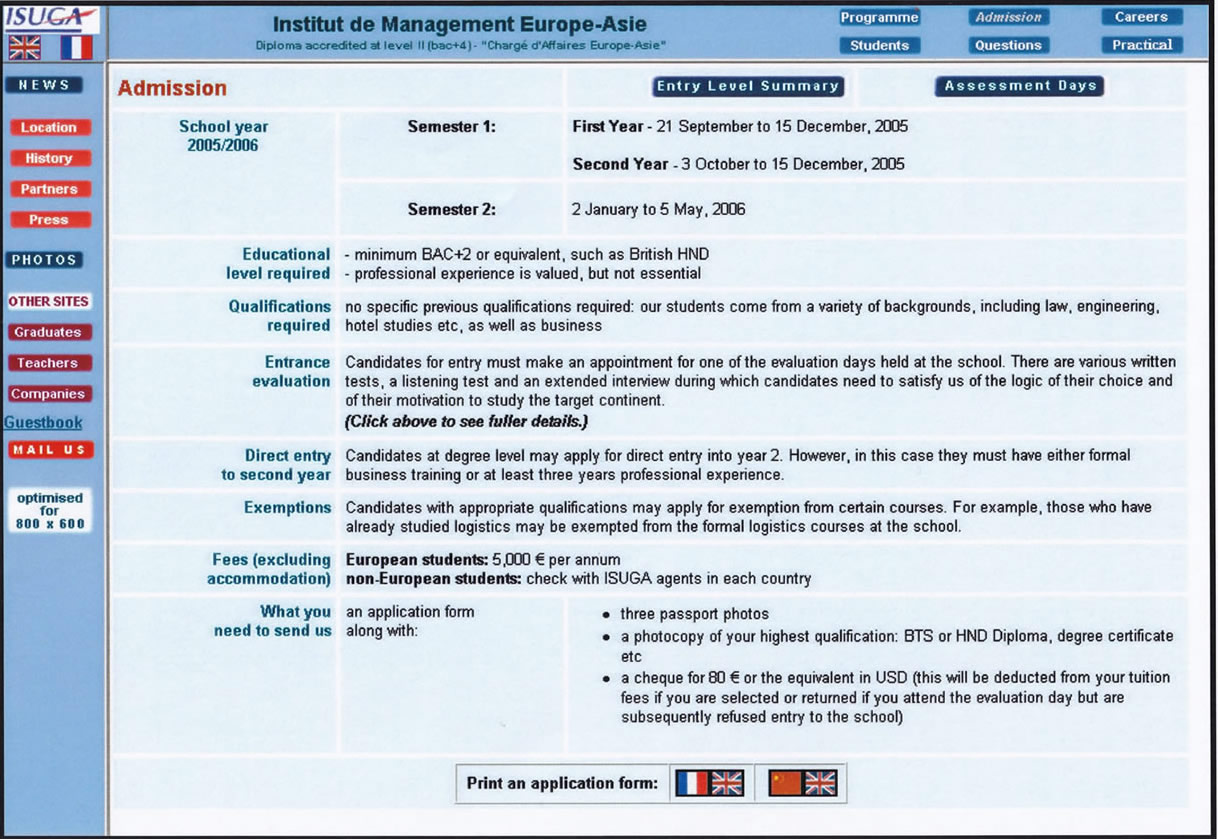Open the Students section

[x=879, y=45]
